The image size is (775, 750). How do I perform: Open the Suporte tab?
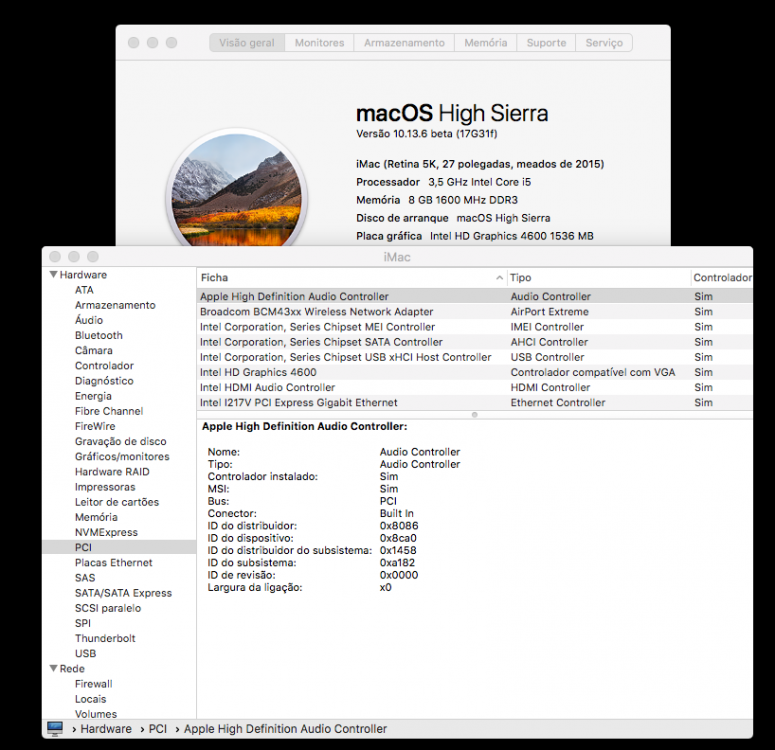click(546, 43)
